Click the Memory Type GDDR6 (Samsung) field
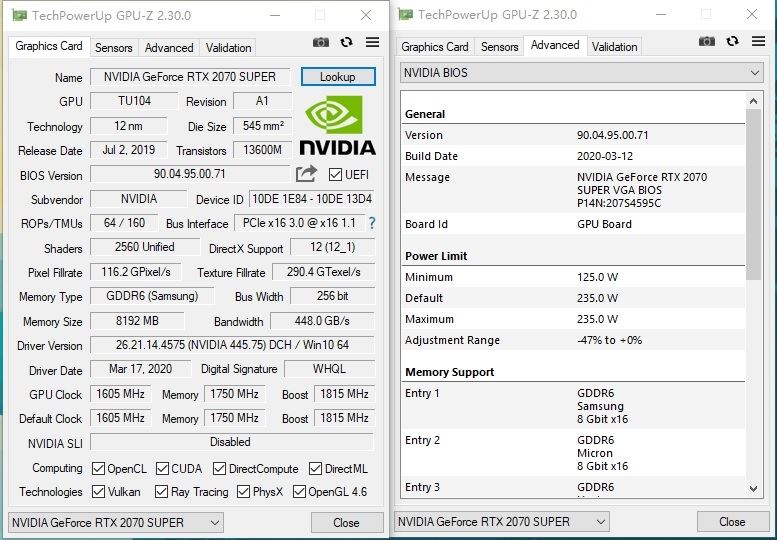The image size is (777, 540). click(x=152, y=296)
